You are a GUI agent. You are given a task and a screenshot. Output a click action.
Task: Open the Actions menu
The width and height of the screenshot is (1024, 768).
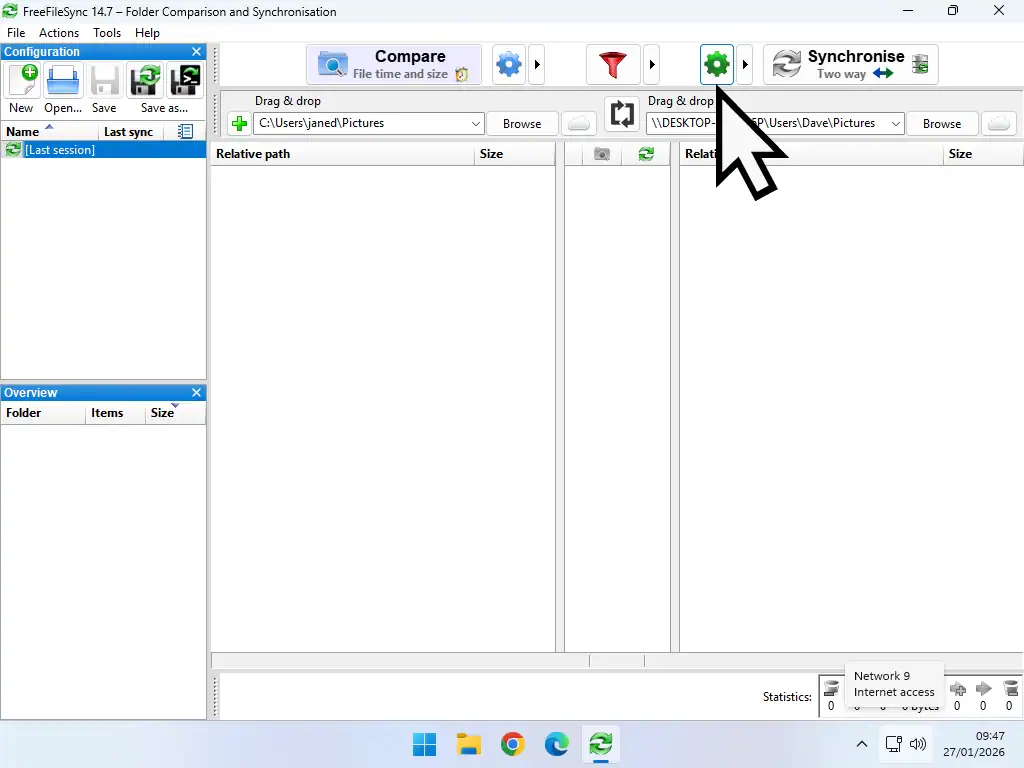point(59,33)
